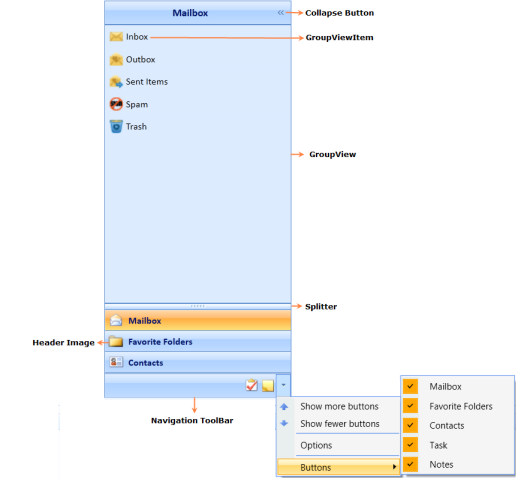Image resolution: width=524 pixels, height=482 pixels.
Task: Uncheck Mailbox in Buttons submenu
Action: tap(410, 386)
